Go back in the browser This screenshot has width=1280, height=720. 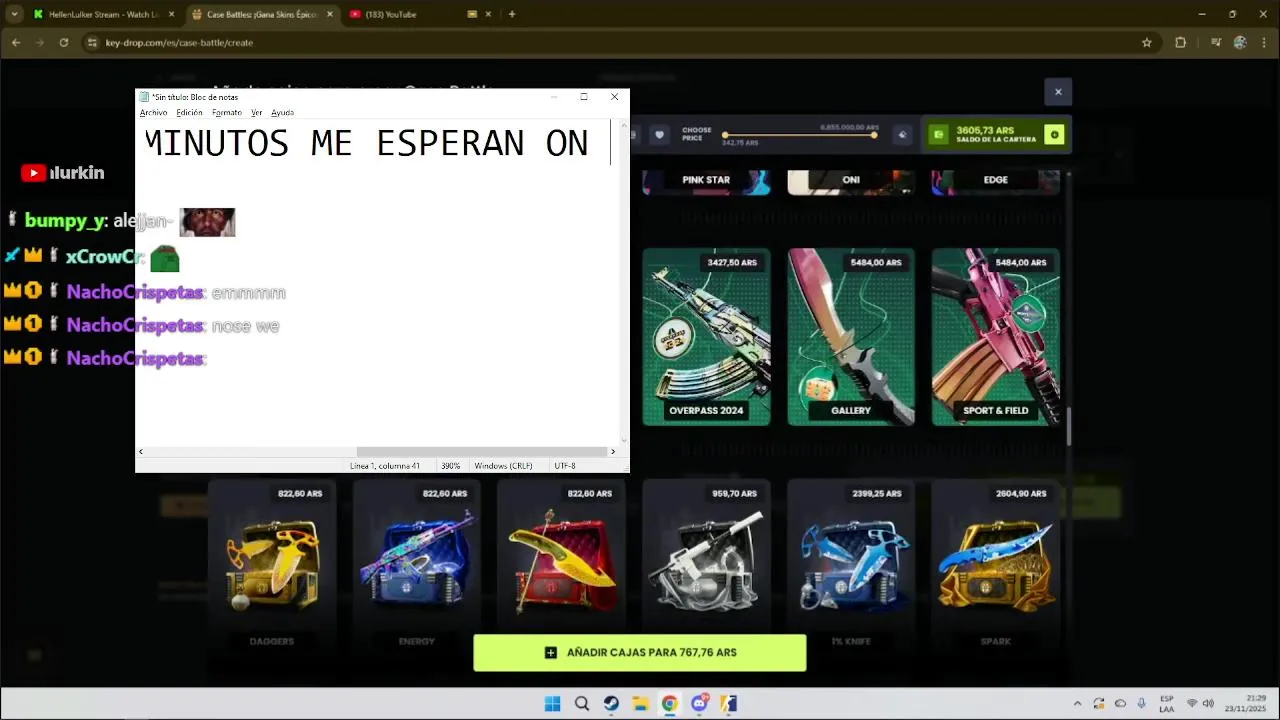pyautogui.click(x=16, y=42)
